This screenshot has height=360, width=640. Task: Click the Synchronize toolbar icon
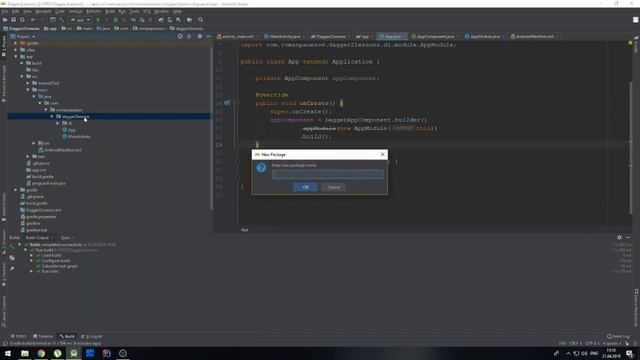22,20
